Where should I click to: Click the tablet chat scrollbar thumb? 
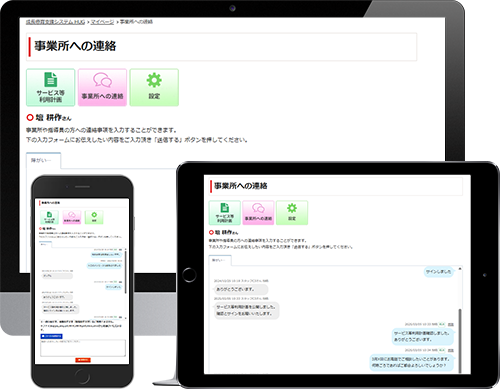click(x=460, y=340)
